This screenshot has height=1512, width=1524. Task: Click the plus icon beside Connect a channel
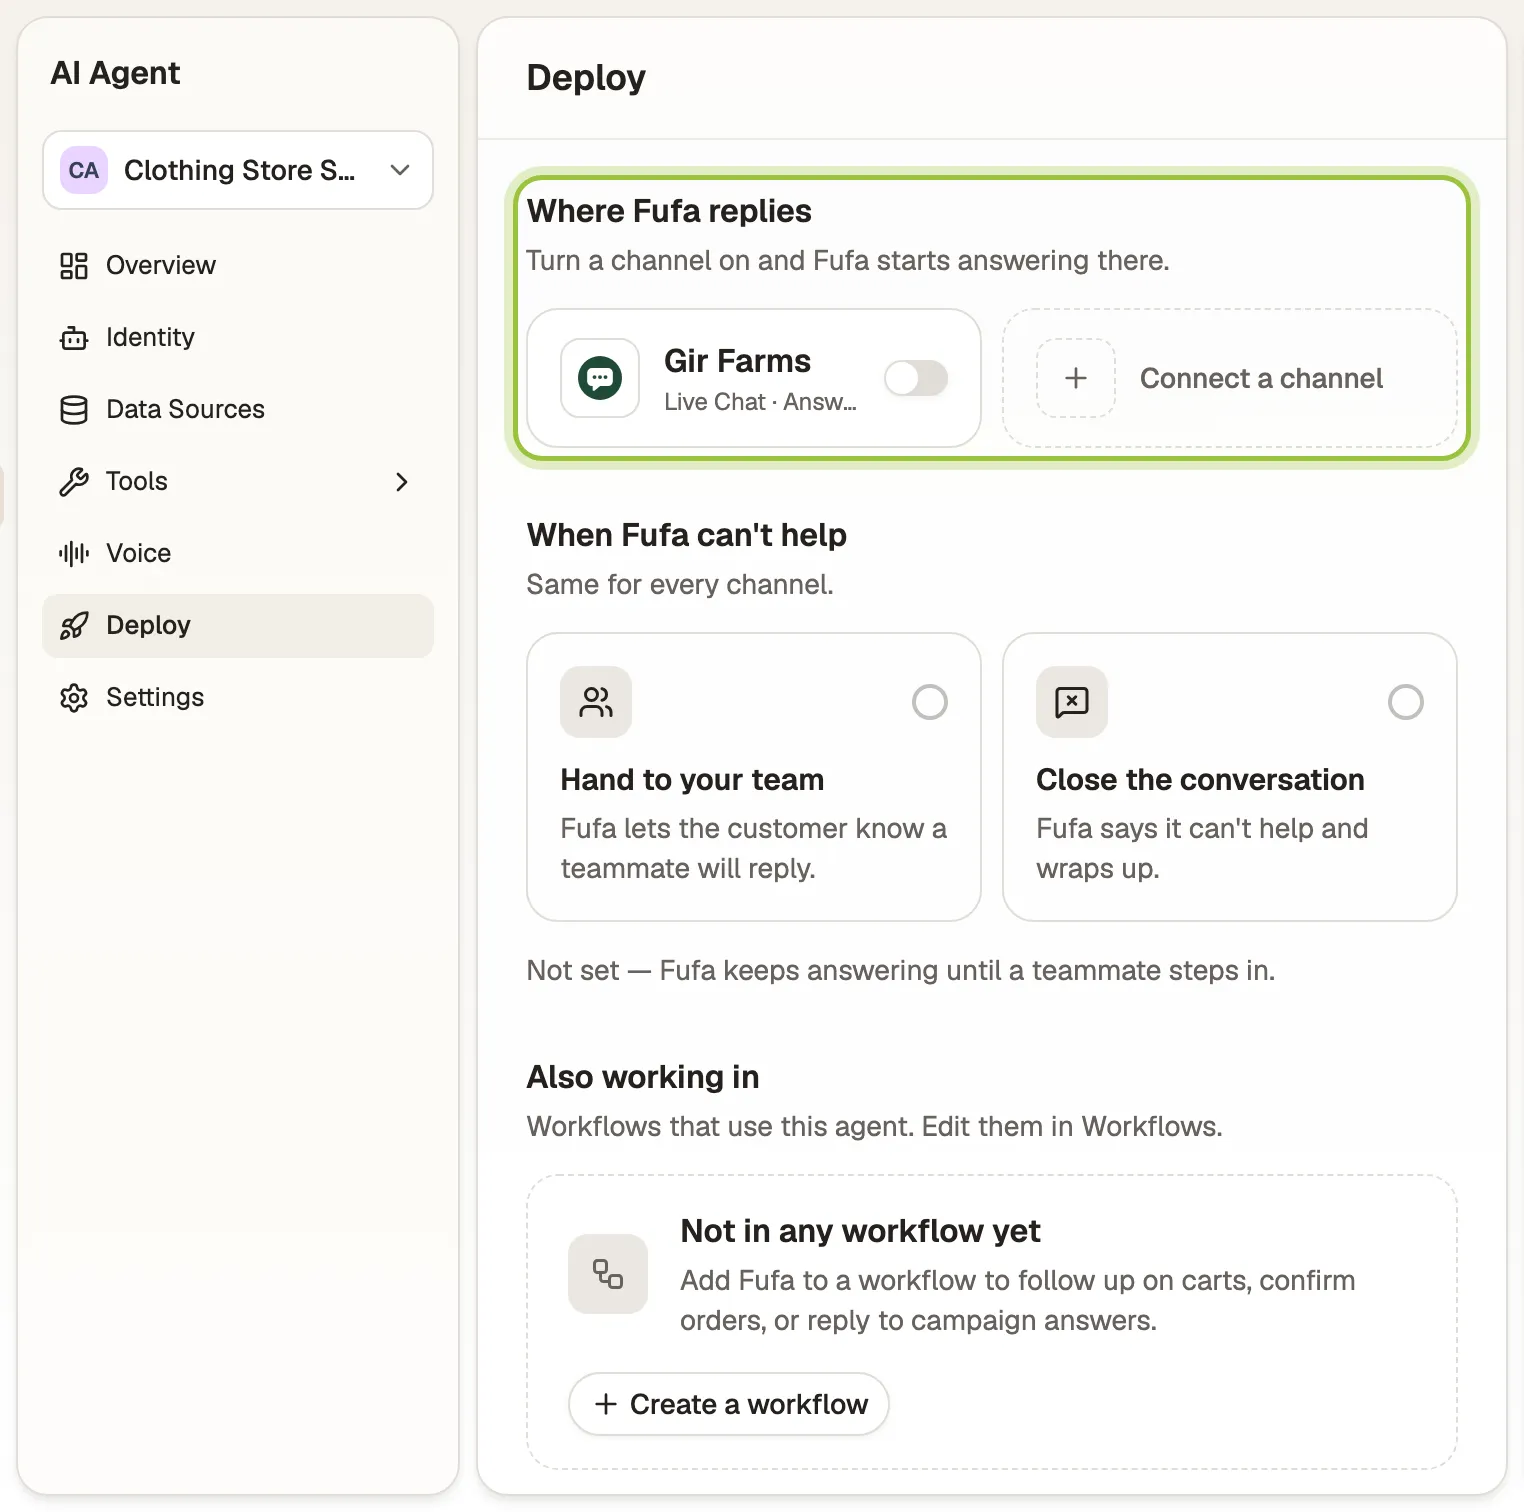pyautogui.click(x=1076, y=378)
